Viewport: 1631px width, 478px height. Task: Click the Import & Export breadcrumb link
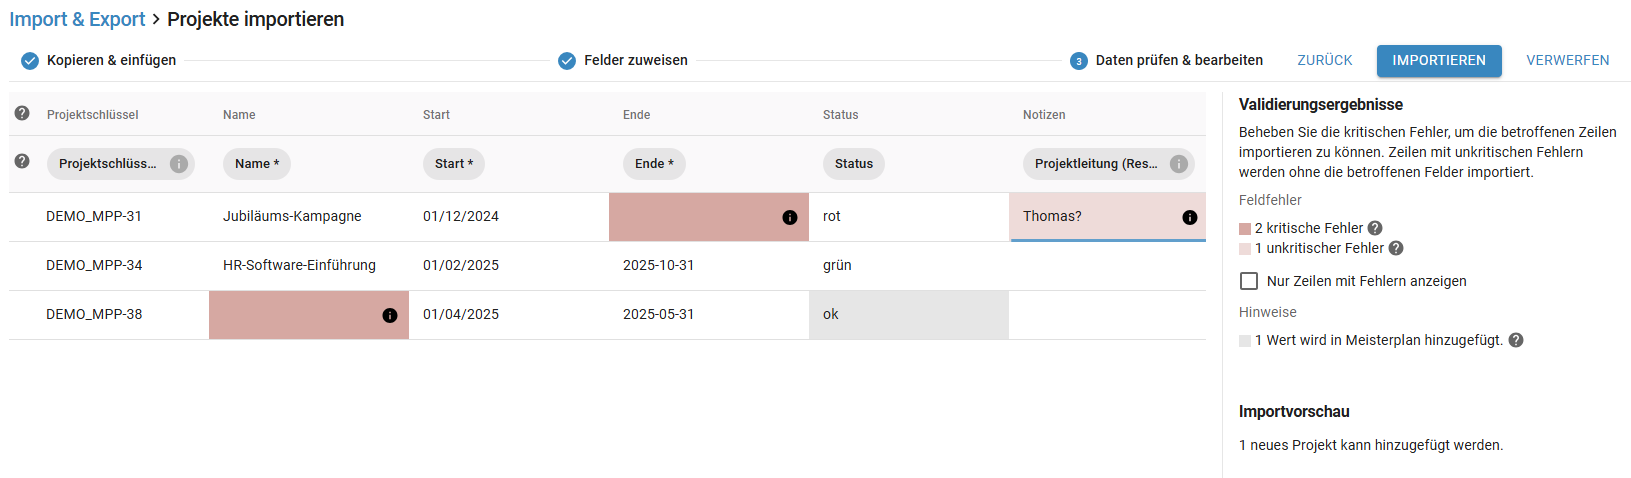pos(77,19)
